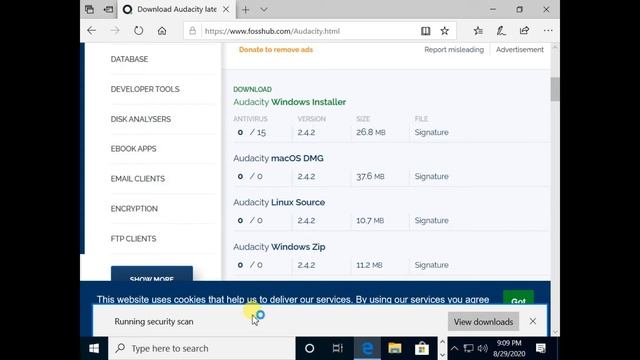Dismiss the security scan notification bar
Image resolution: width=640 pixels, height=360 pixels.
pos(533,321)
